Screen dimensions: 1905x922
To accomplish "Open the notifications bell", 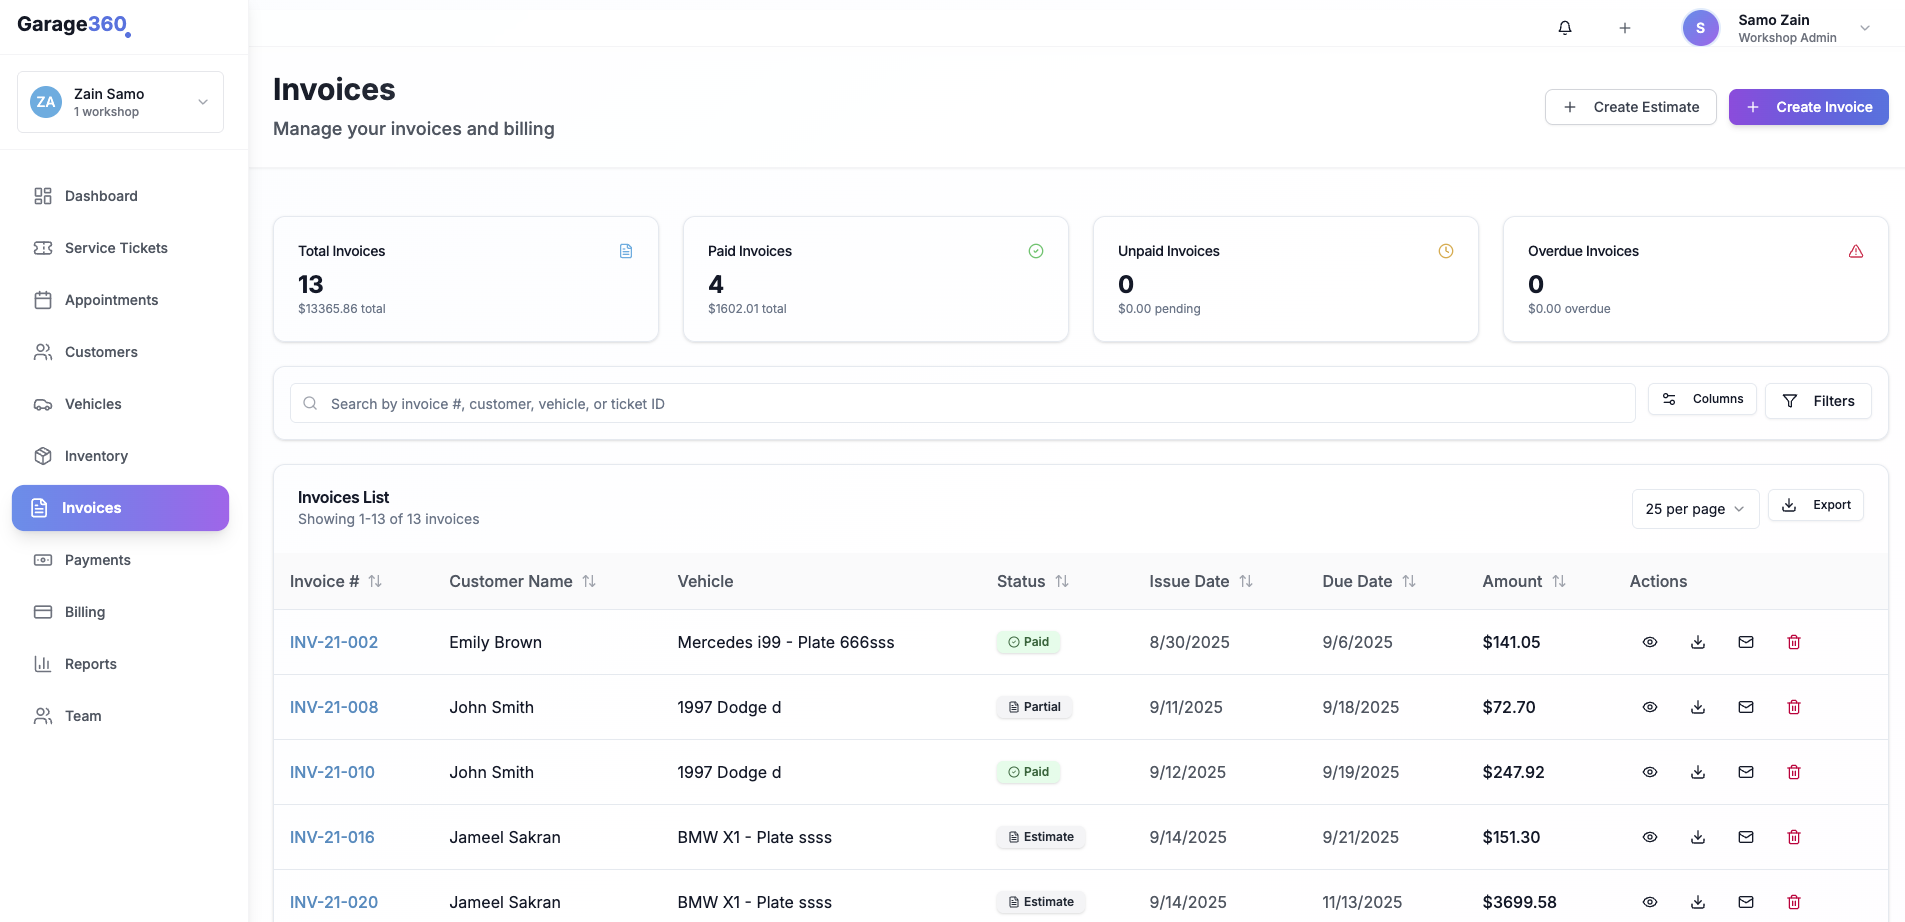I will coord(1565,28).
